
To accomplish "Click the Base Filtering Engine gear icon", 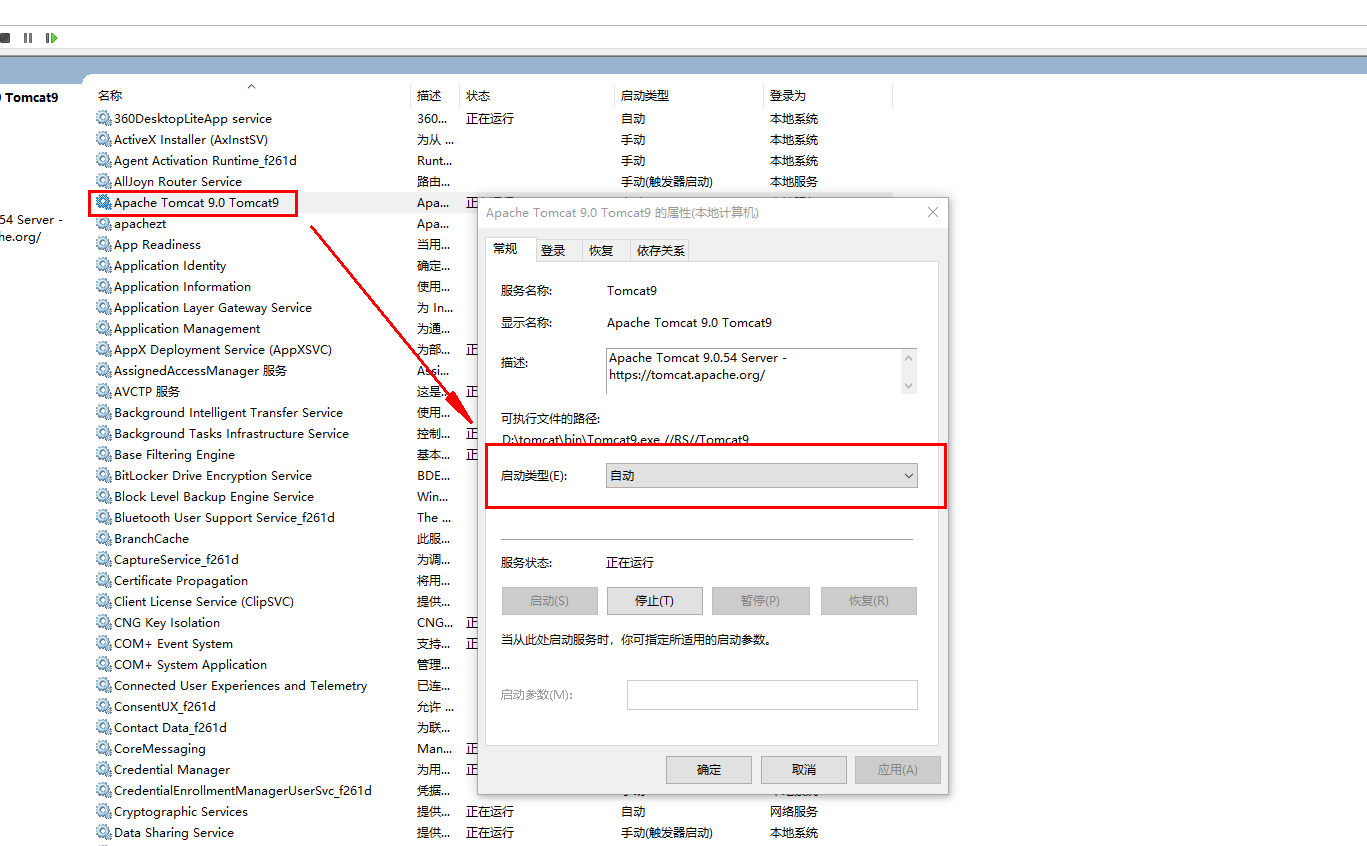I will click(104, 454).
